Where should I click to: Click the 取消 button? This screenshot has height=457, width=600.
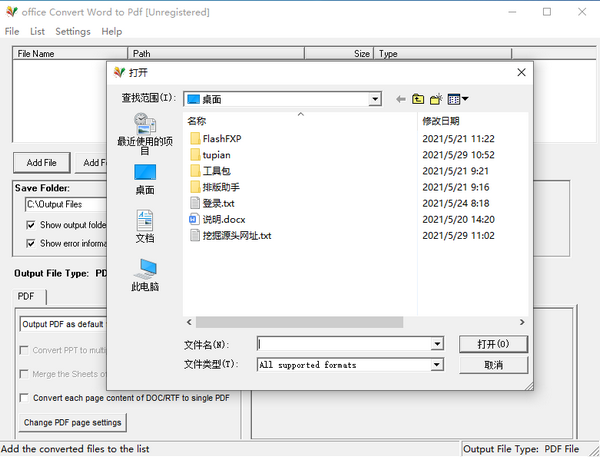click(x=493, y=365)
